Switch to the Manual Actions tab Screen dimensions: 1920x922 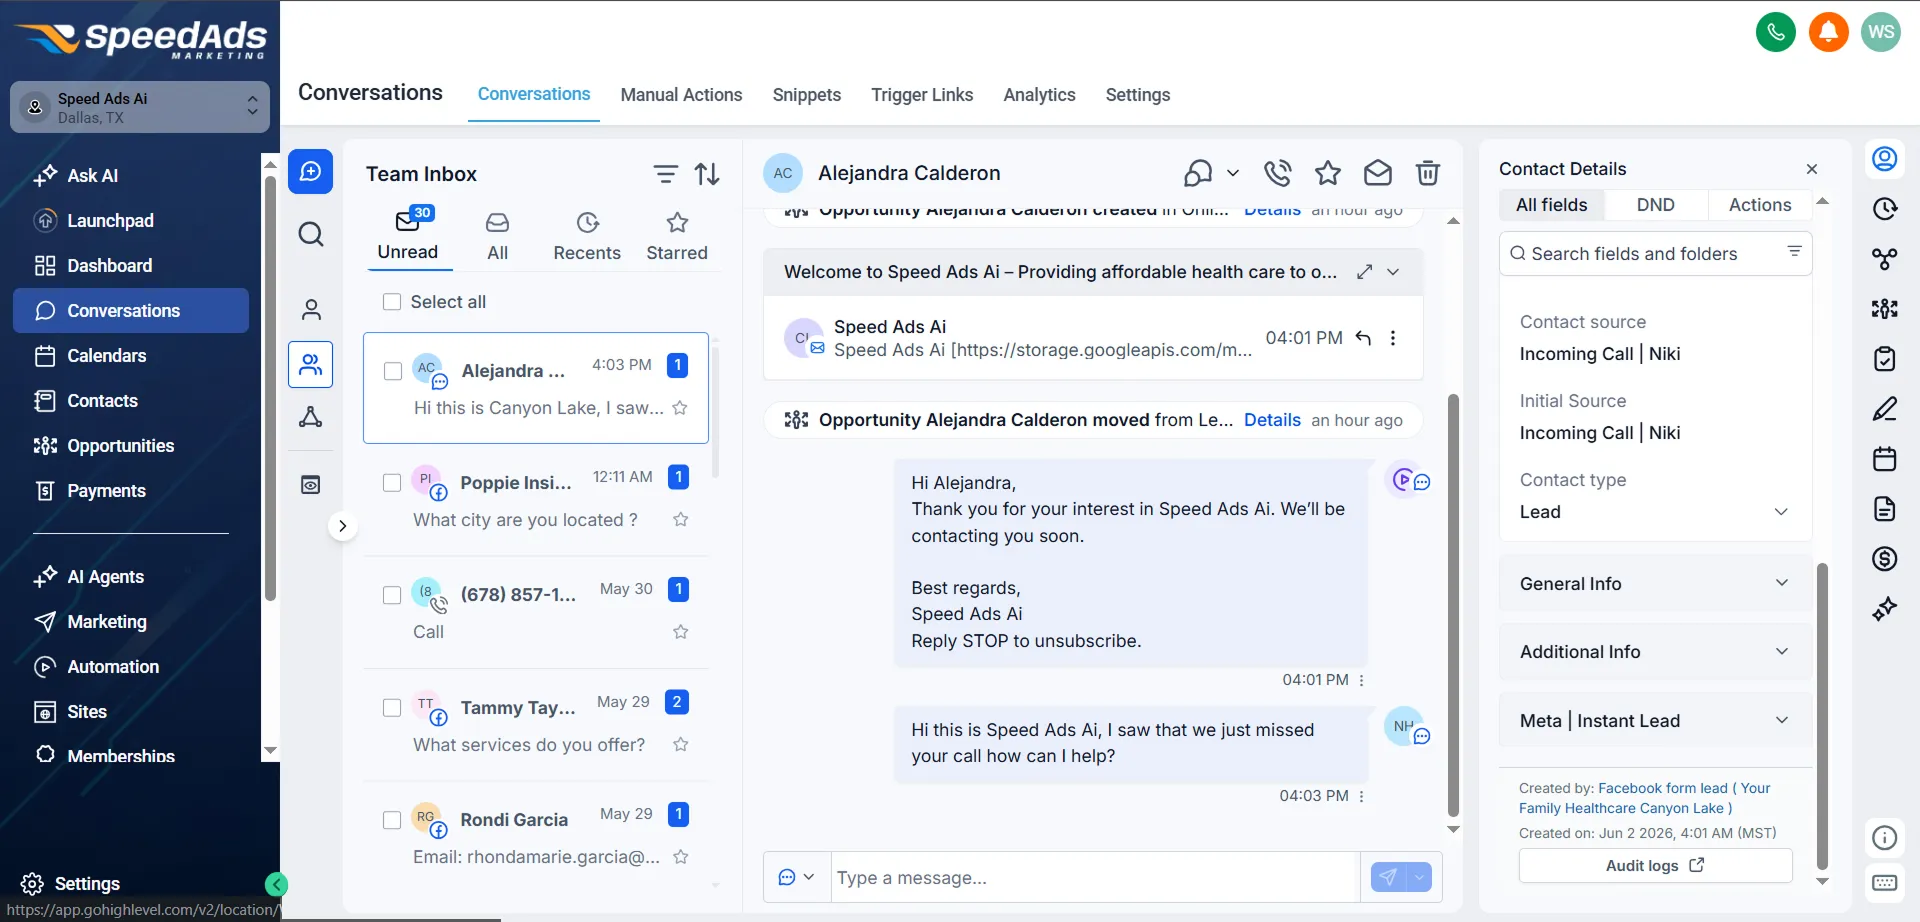pyautogui.click(x=681, y=95)
